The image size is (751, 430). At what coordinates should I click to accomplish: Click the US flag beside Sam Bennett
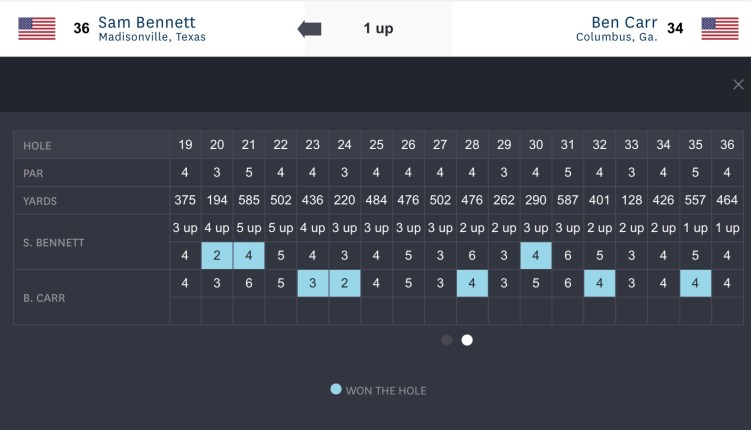(37, 28)
